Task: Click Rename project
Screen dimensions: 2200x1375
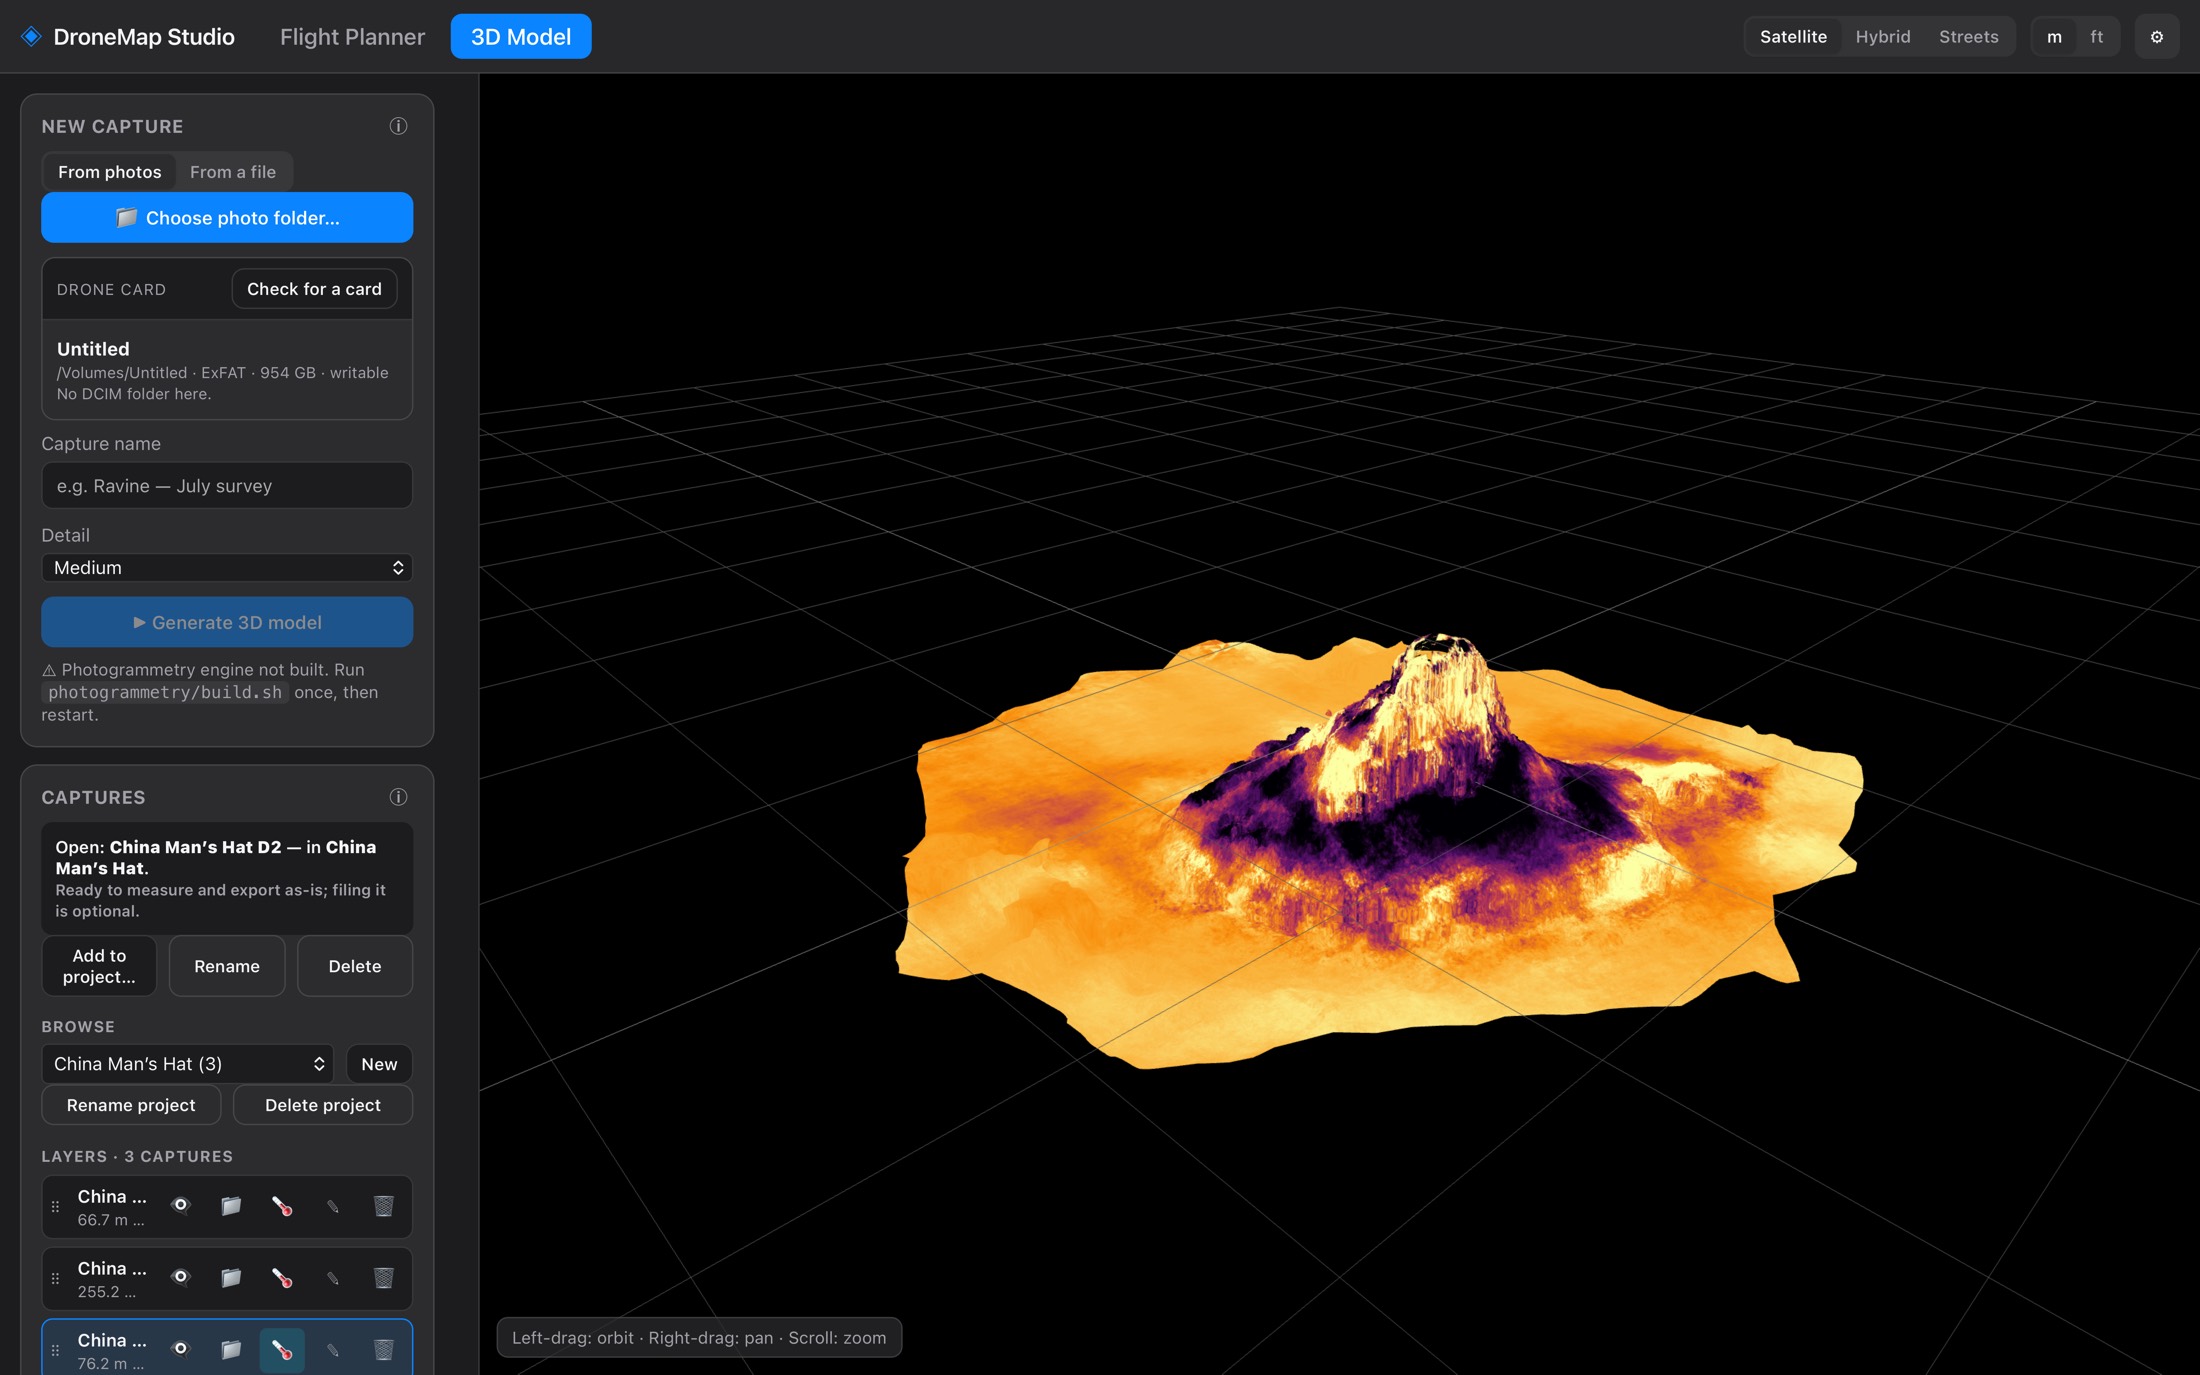Action: pyautogui.click(x=131, y=1105)
